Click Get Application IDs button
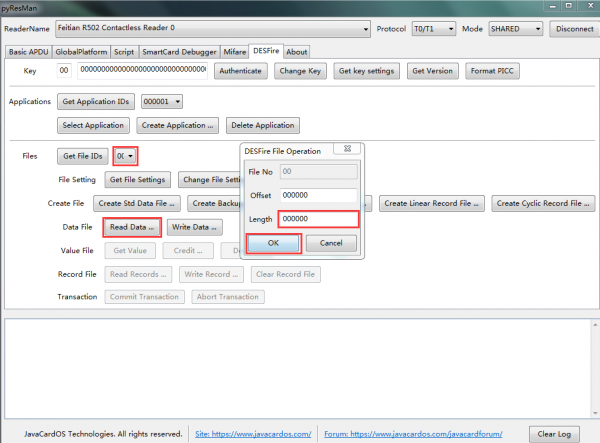 96,101
